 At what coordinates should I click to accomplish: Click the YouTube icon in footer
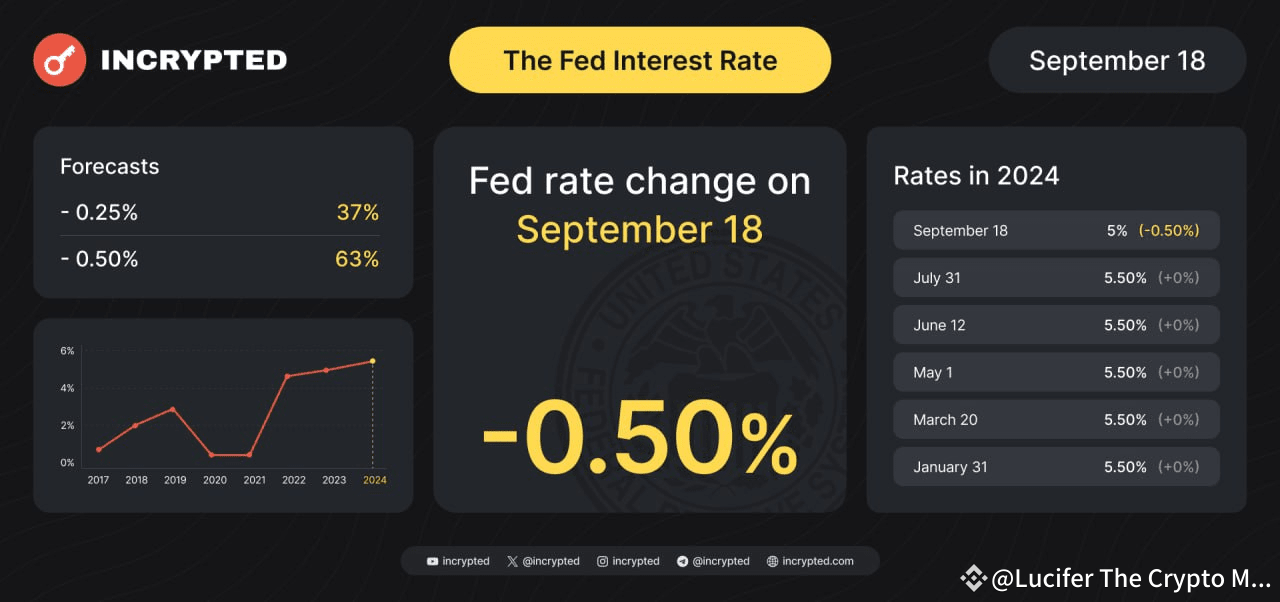[x=432, y=561]
